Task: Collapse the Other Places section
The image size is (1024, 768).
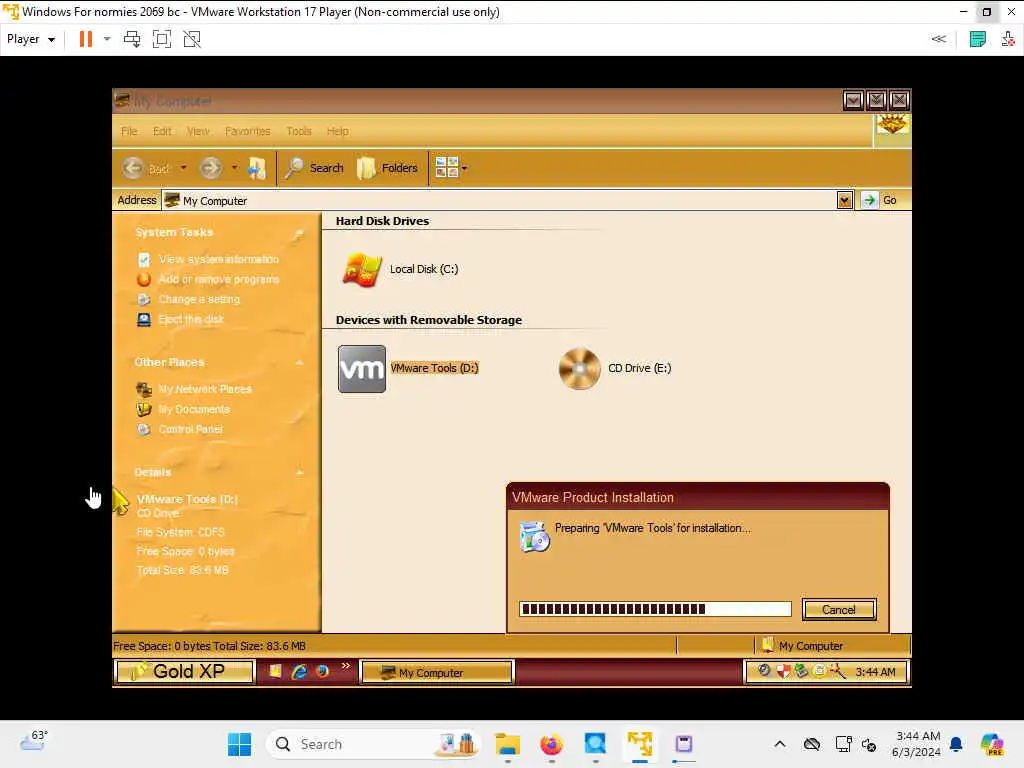Action: tap(299, 362)
